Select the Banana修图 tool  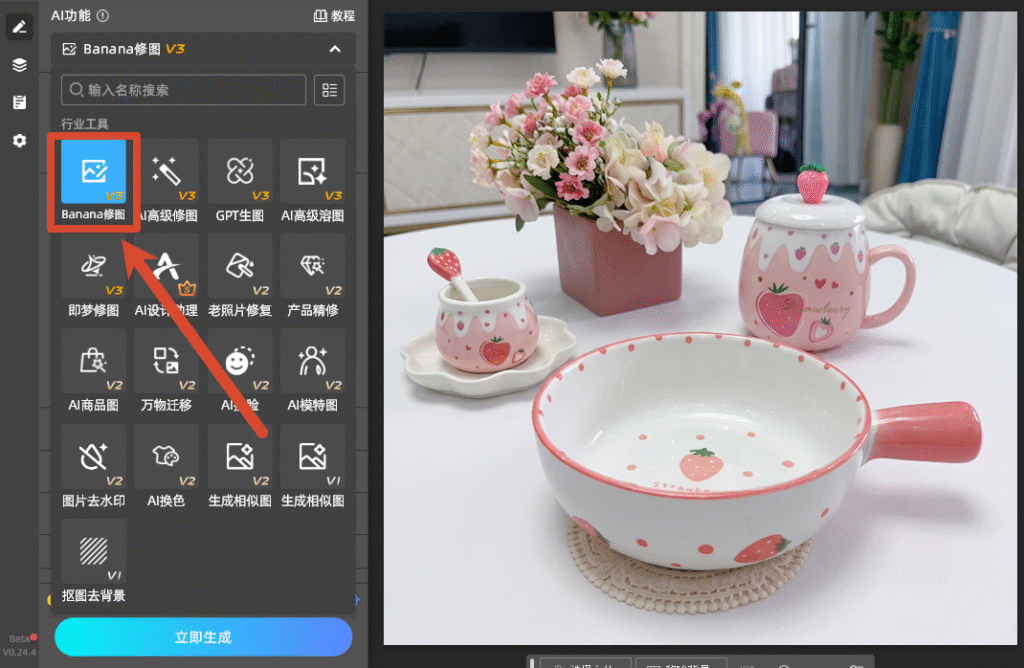click(93, 181)
